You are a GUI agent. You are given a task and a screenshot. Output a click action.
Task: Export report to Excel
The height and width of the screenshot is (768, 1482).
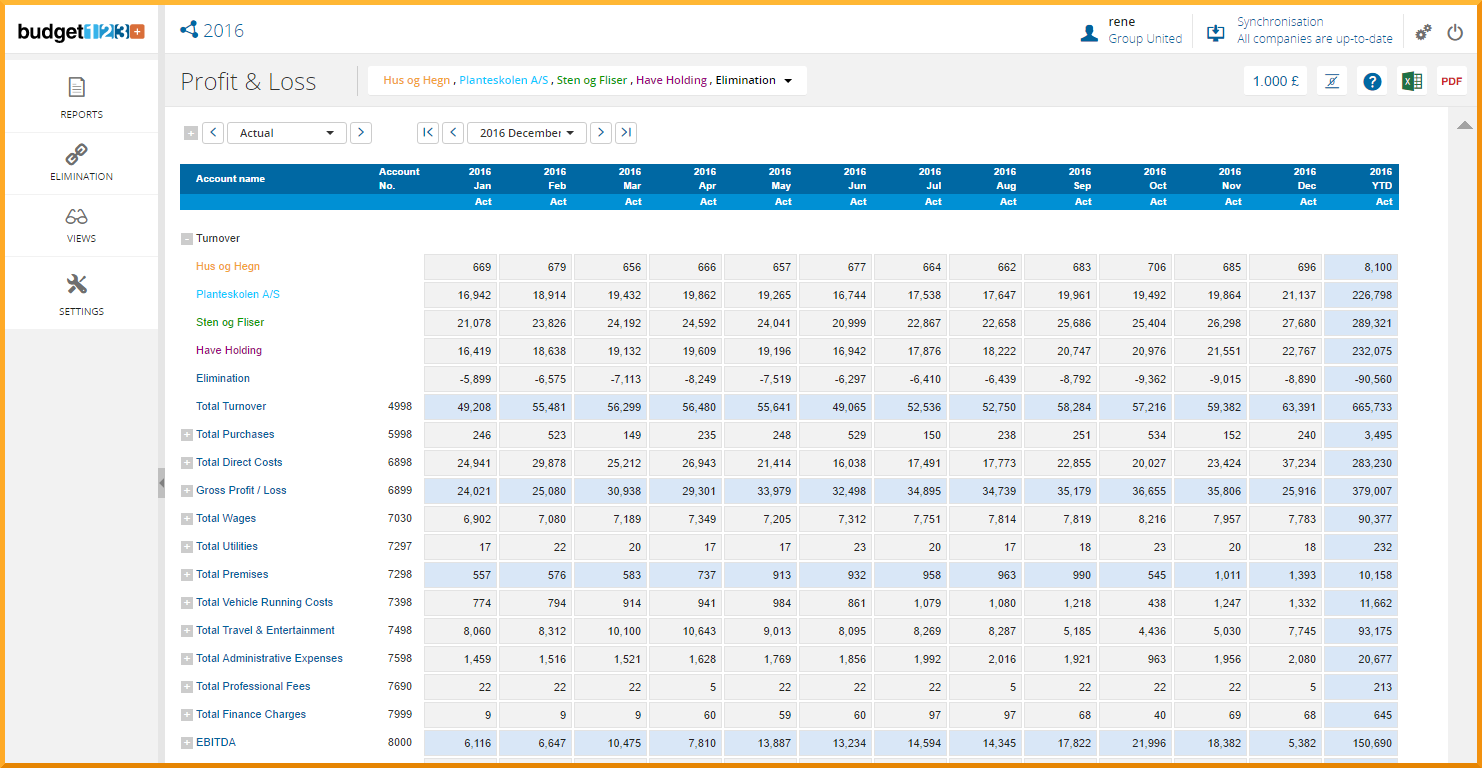pos(1411,81)
